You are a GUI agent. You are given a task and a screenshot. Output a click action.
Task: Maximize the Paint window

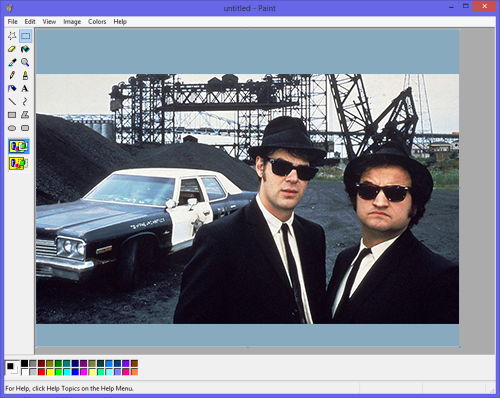pos(466,6)
